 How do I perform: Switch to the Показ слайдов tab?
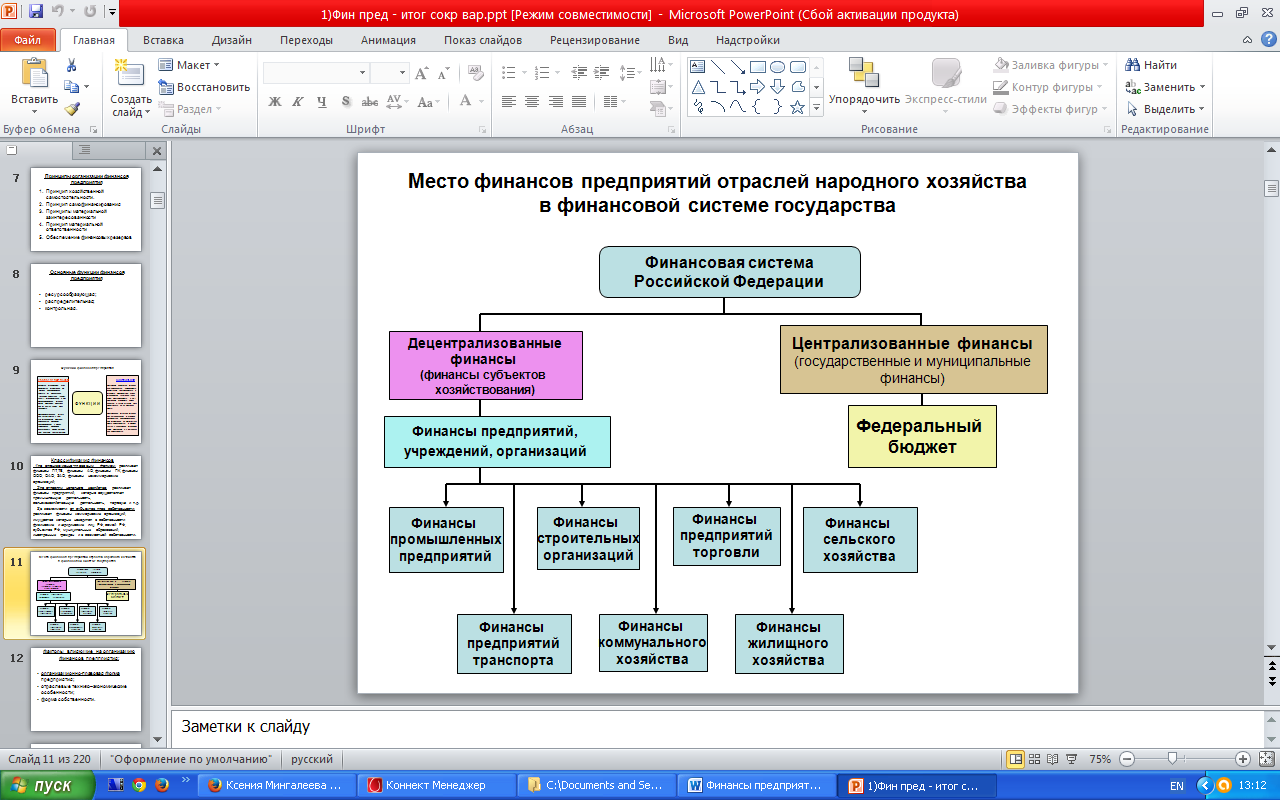pyautogui.click(x=483, y=40)
